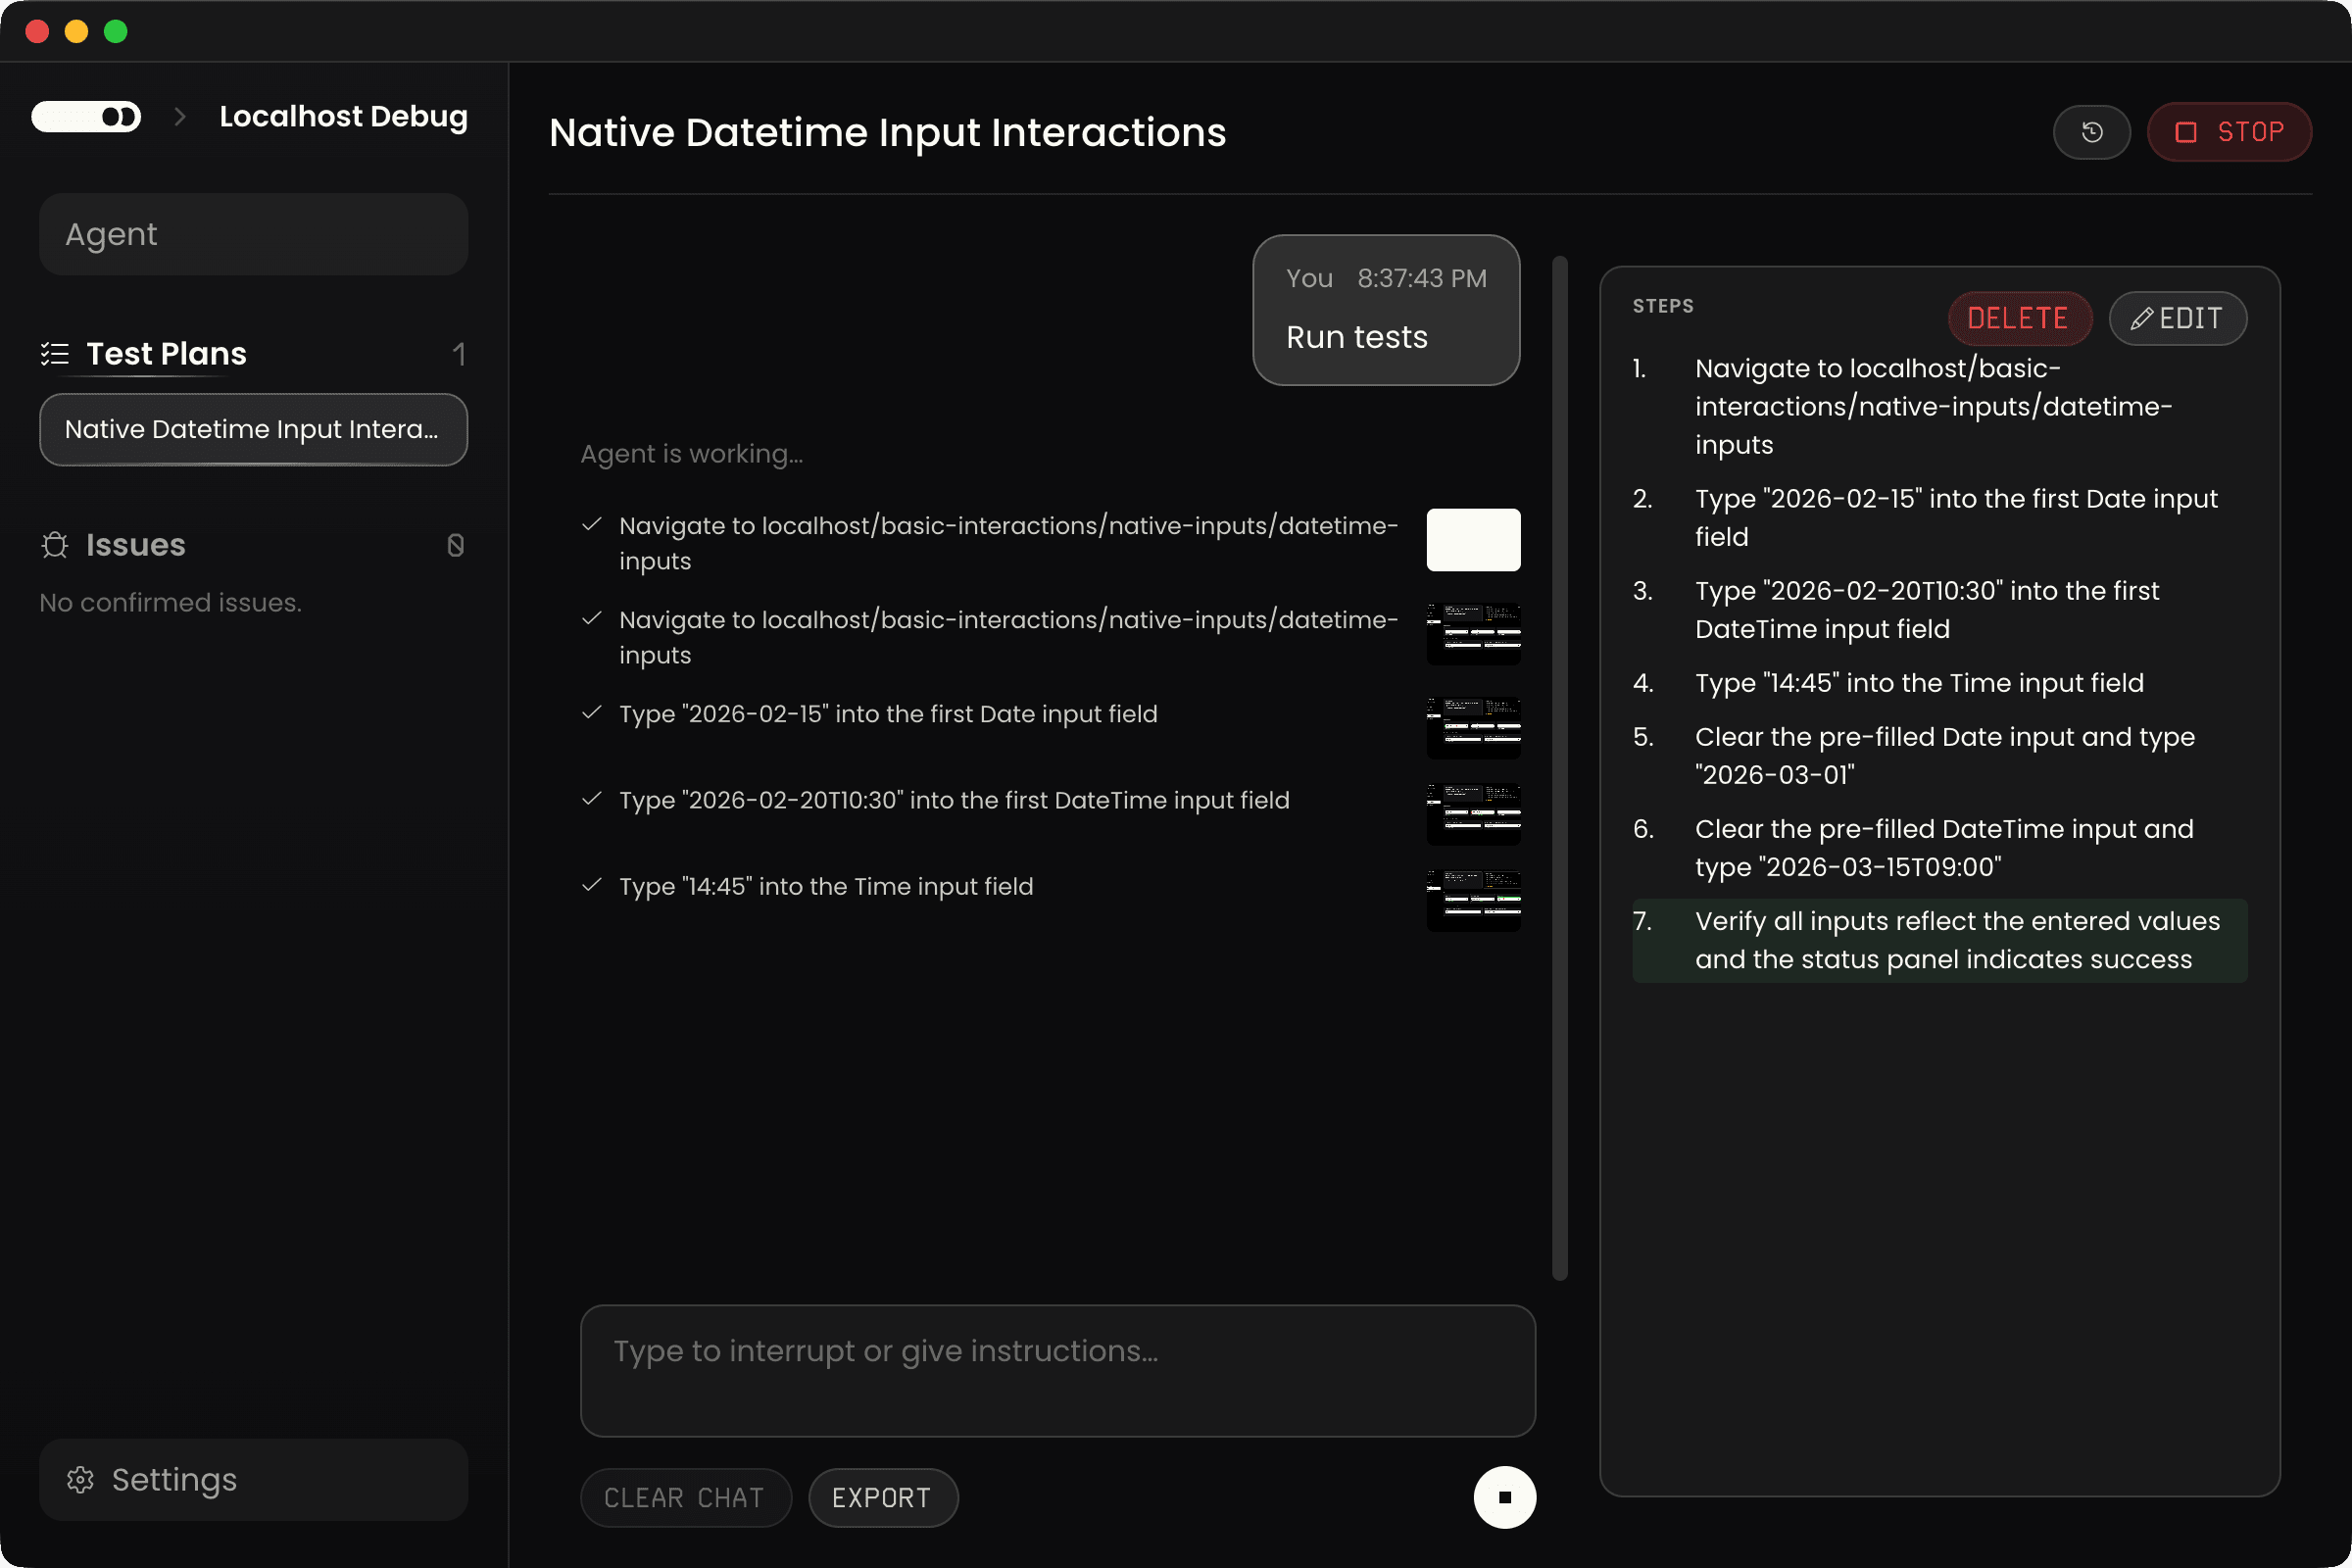Click the breadcrumb chevron before Localhost Debug
The image size is (2352, 1568).
[180, 117]
